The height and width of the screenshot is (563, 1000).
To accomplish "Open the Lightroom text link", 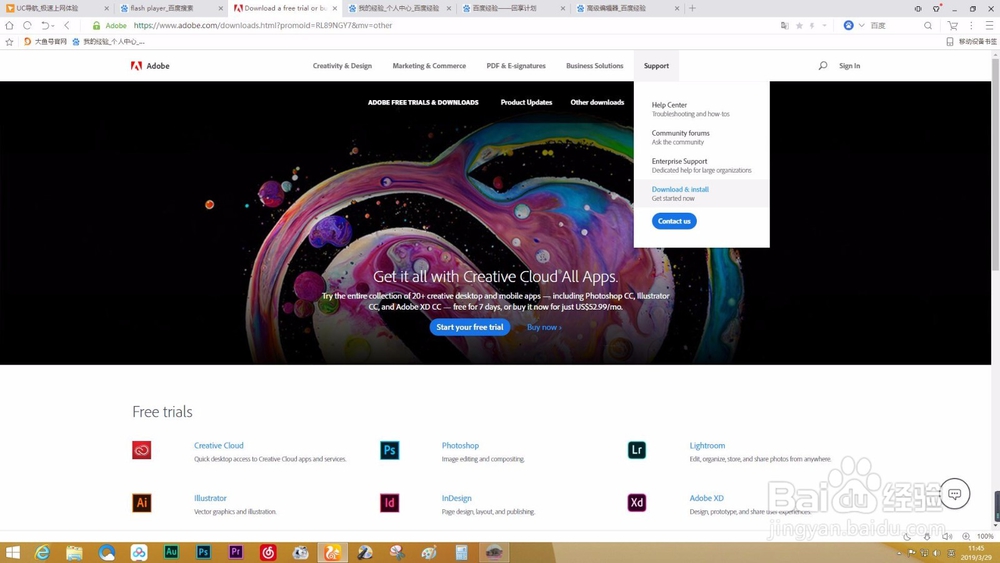I will (x=707, y=446).
